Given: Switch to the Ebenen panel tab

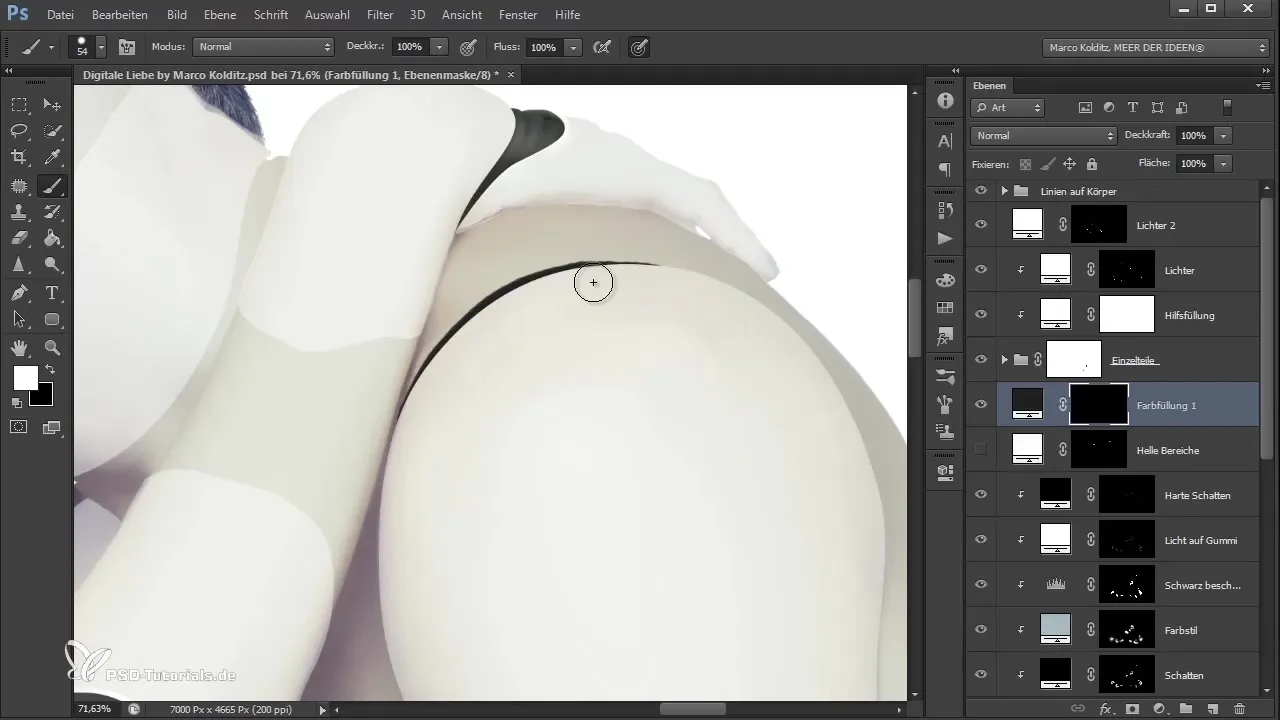Looking at the screenshot, I should click(x=989, y=86).
